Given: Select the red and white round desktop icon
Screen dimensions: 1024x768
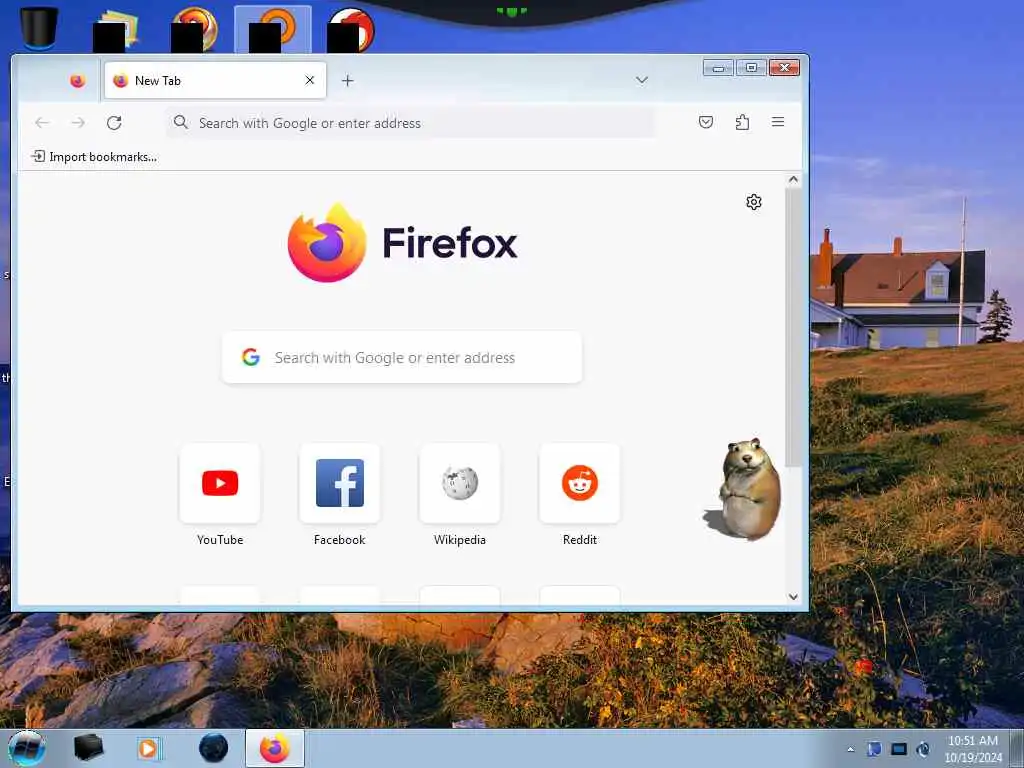Looking at the screenshot, I should [351, 29].
